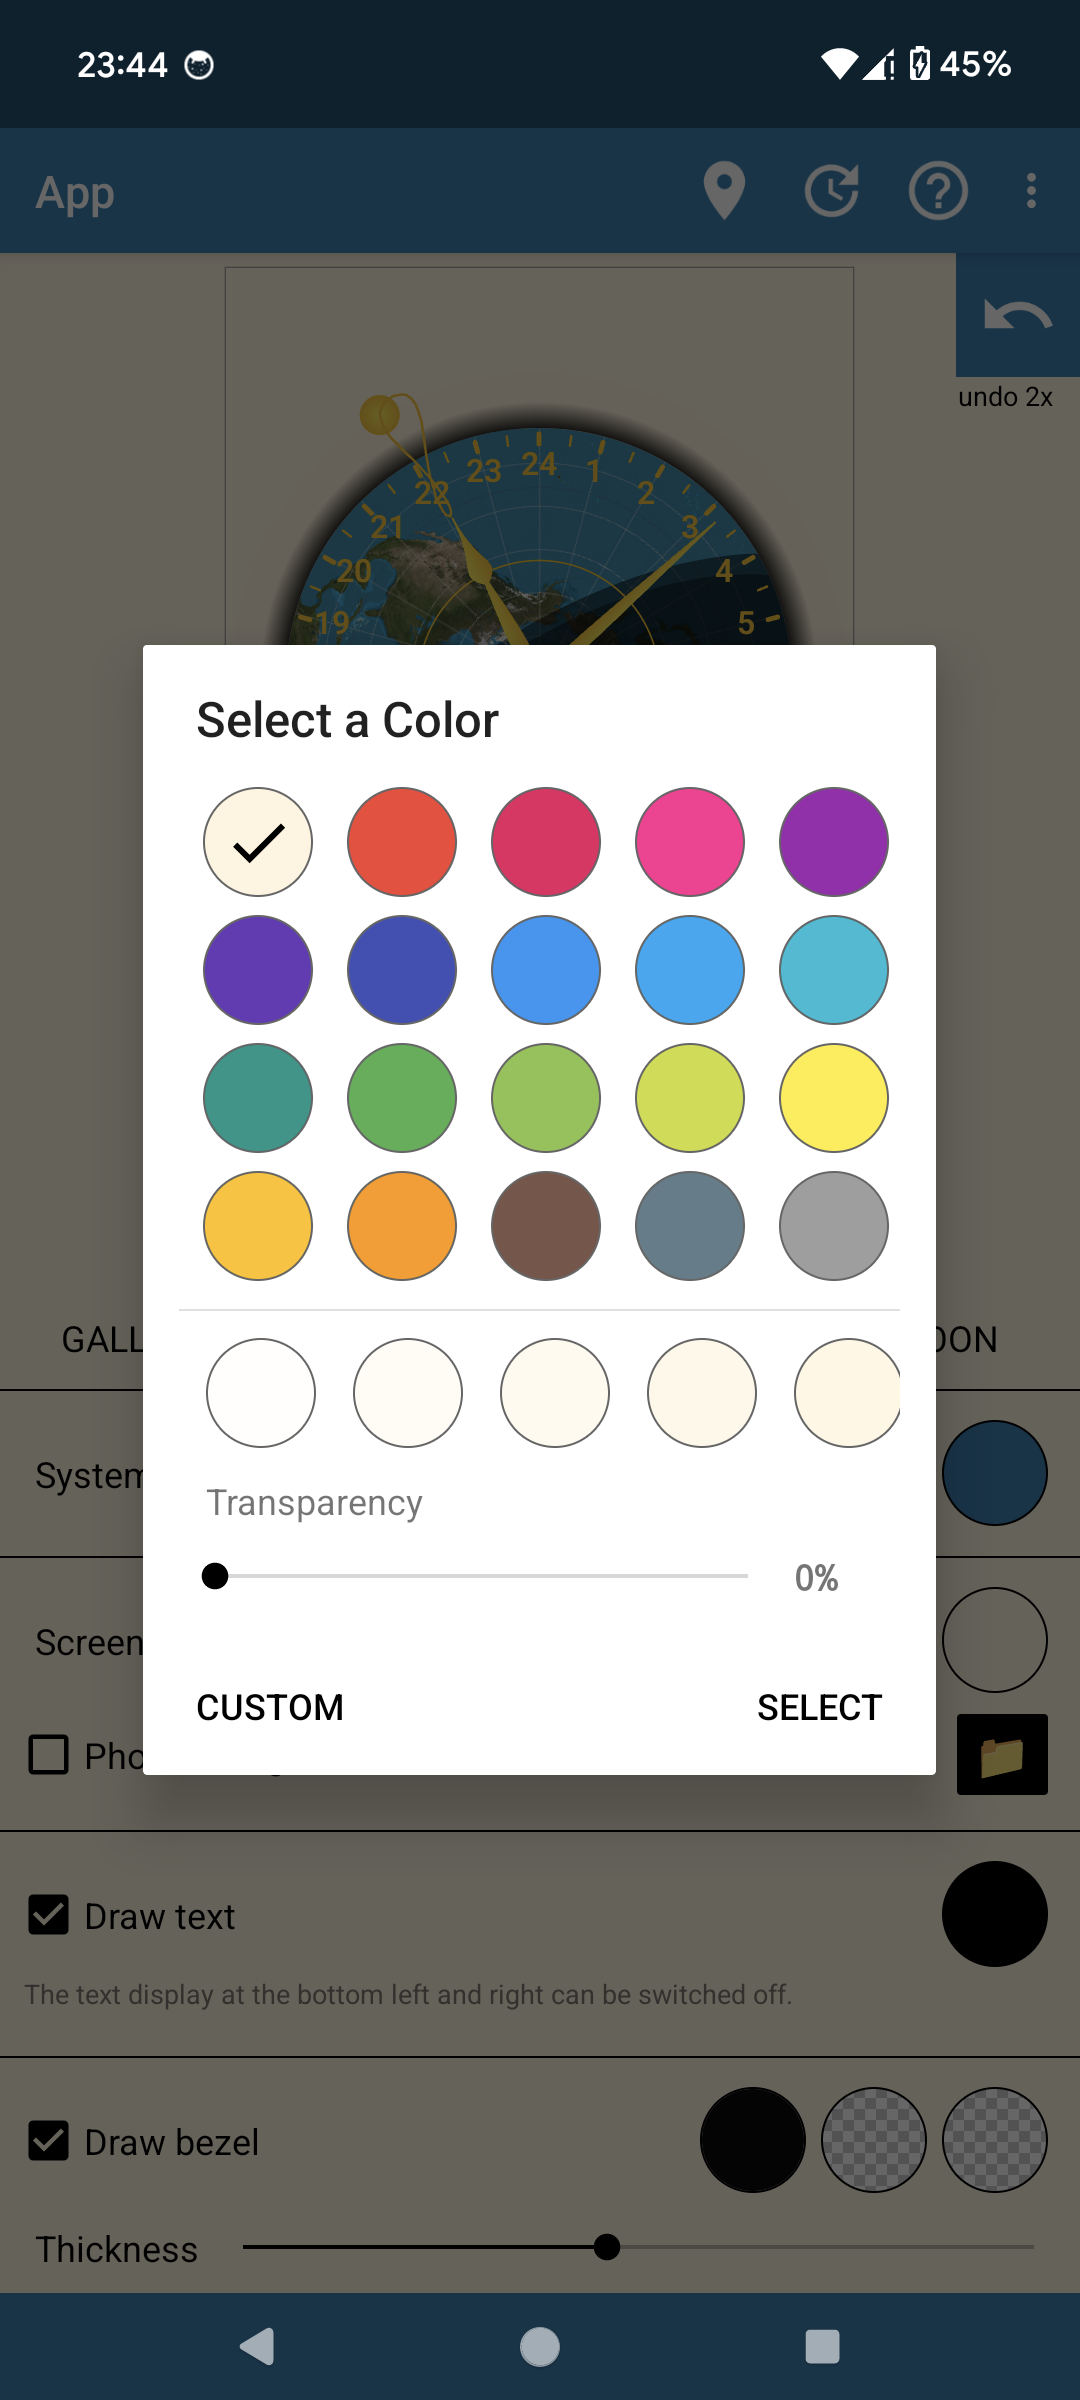This screenshot has height=2400, width=1080.
Task: Open the help question mark icon
Action: 937,190
